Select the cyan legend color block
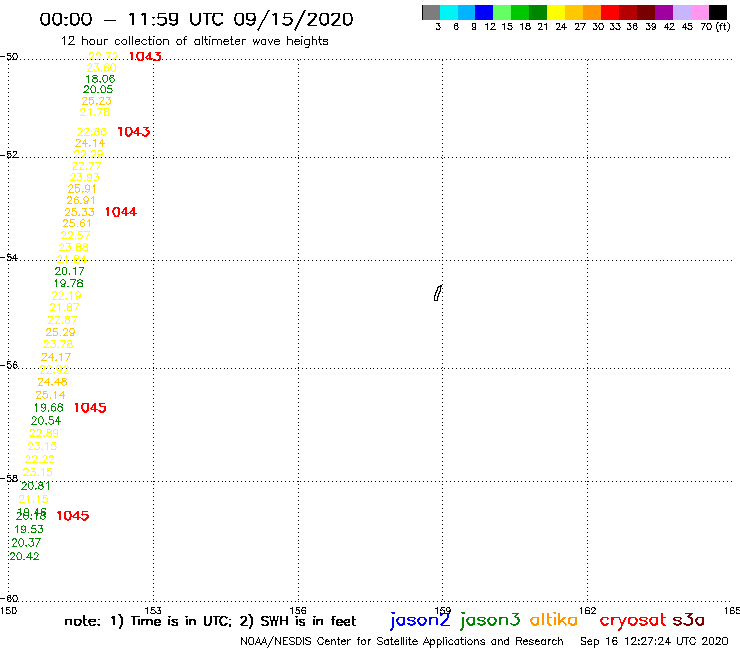Screen dimensions: 740x650 449,12
